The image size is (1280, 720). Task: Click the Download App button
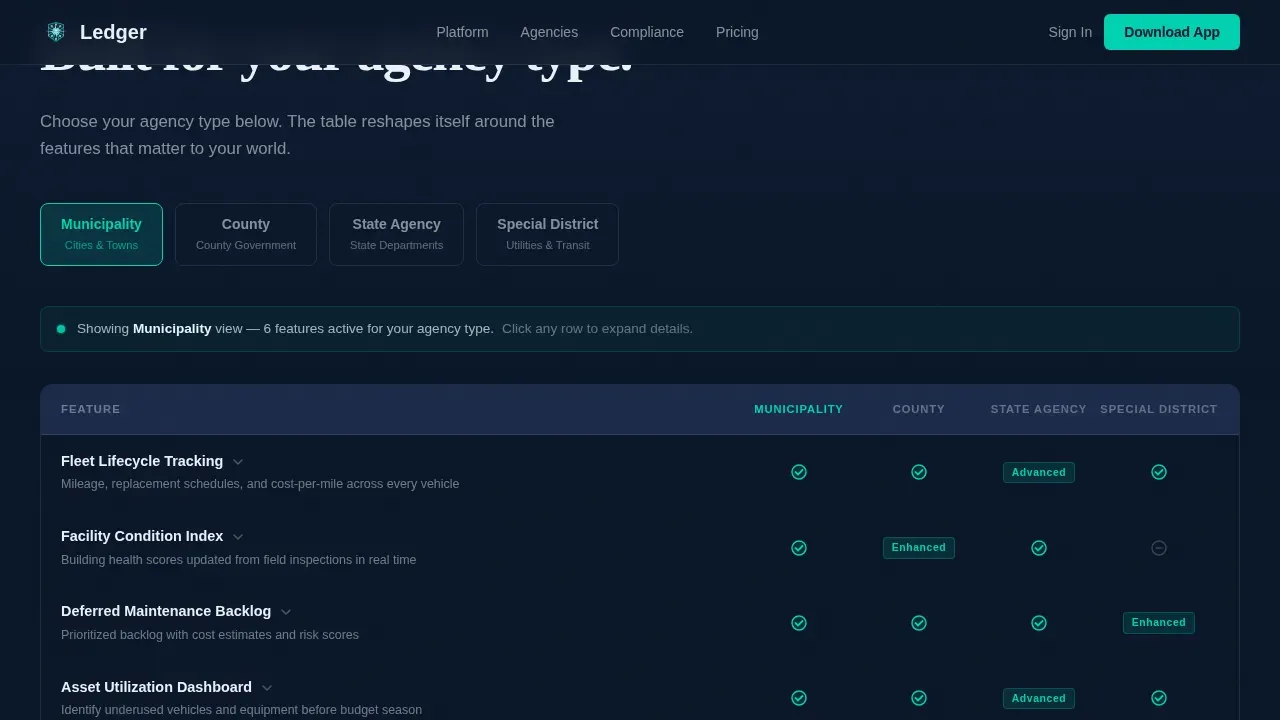point(1172,32)
